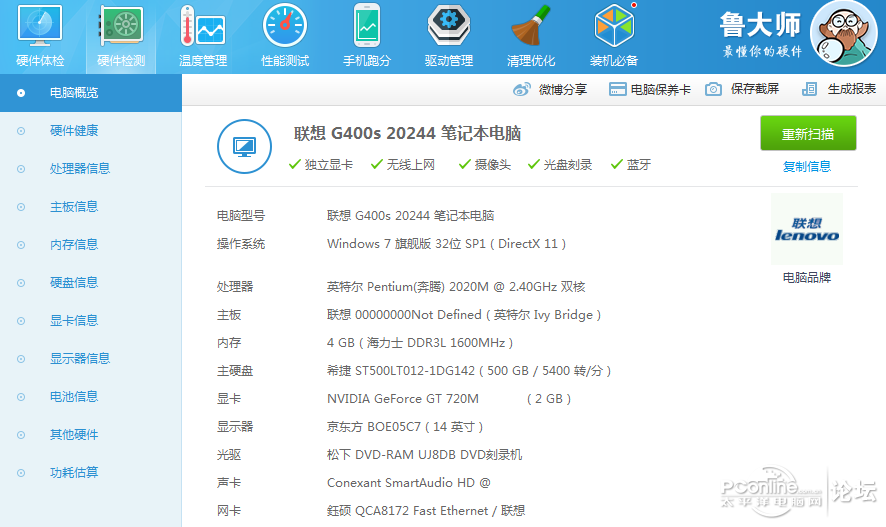Click optical drive value 松下 DVD-RAM UJ8DB
This screenshot has height=527, width=886.
(424, 455)
